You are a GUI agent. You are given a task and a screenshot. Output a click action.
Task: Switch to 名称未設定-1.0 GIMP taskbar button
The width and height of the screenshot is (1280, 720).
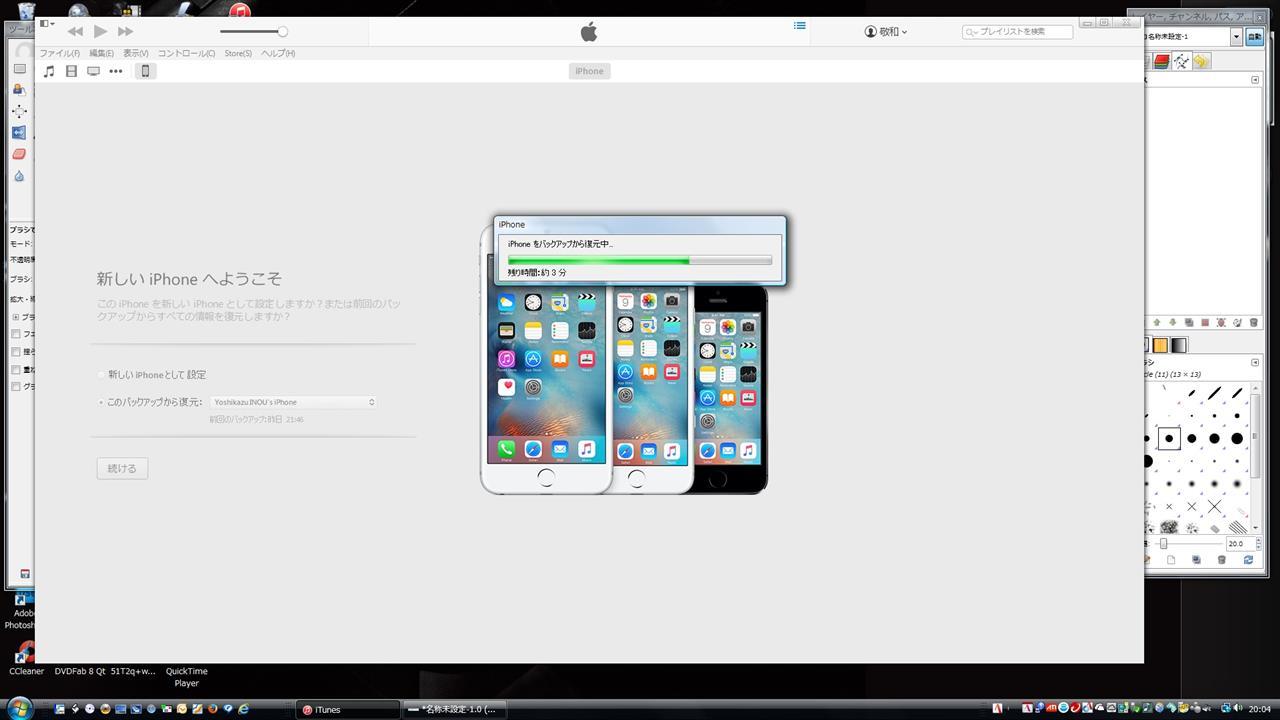454,709
